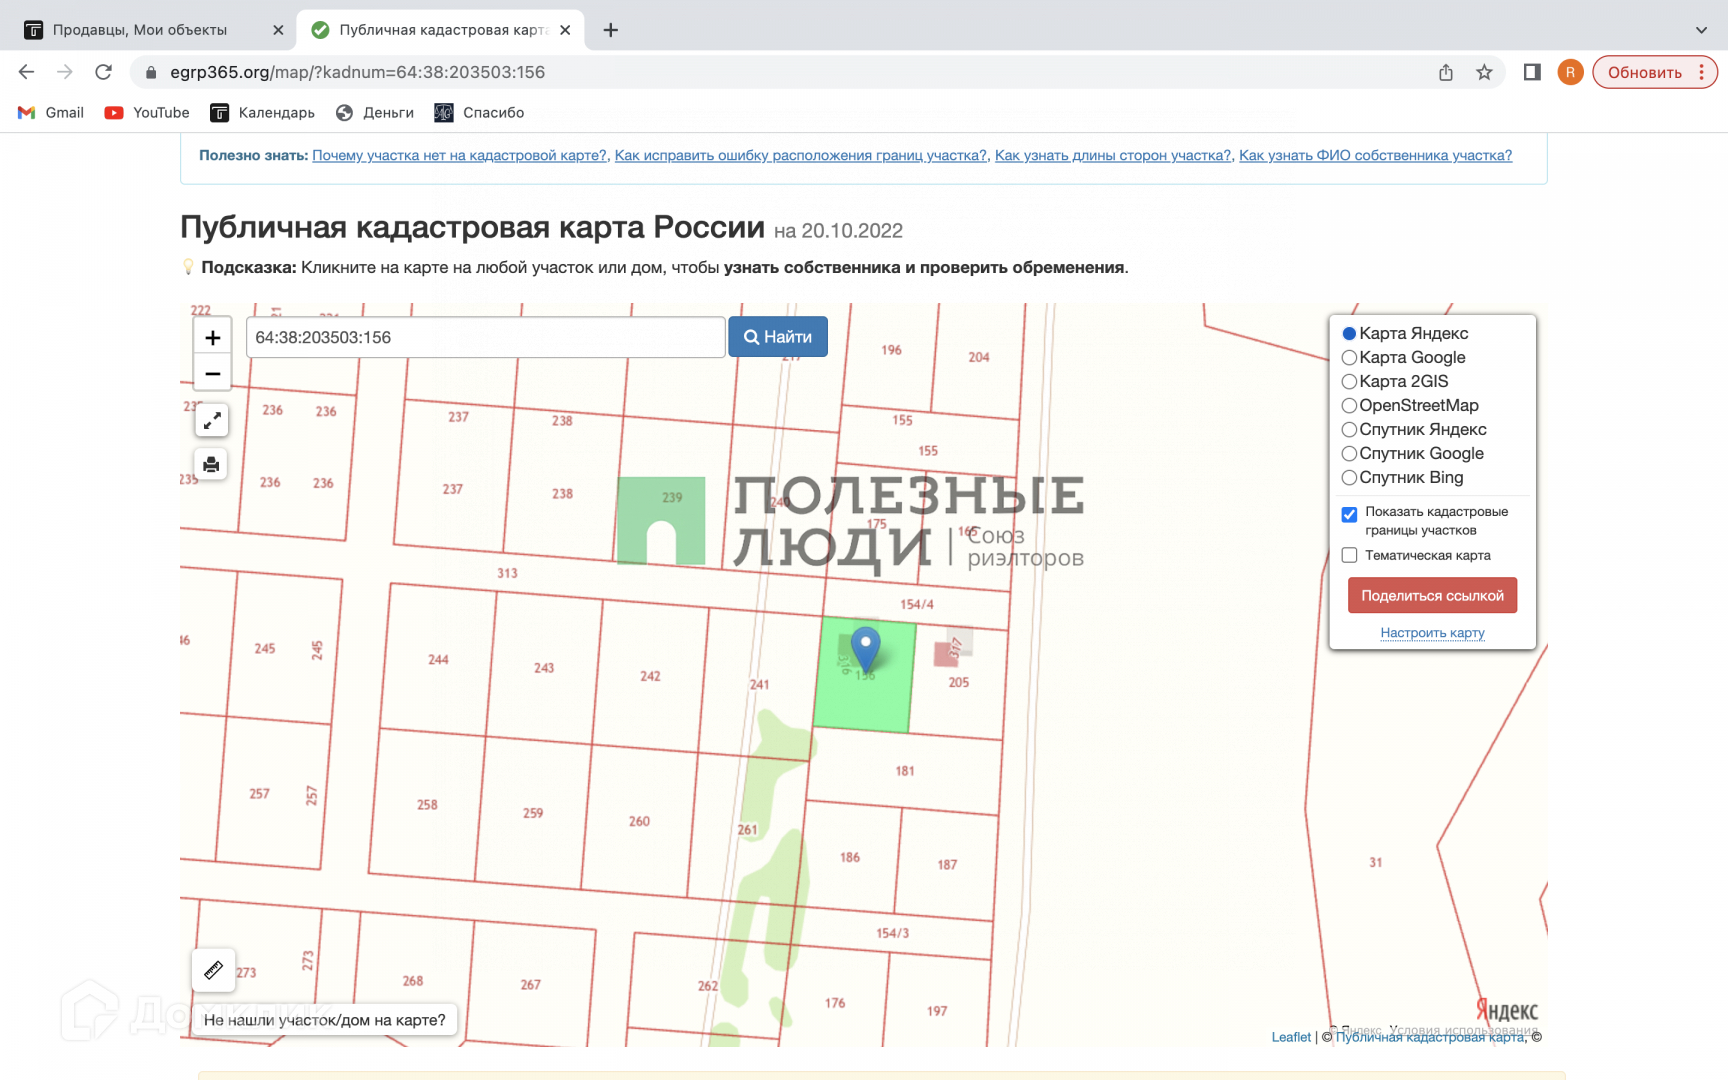Activate the ruler measurement tool

pyautogui.click(x=213, y=970)
